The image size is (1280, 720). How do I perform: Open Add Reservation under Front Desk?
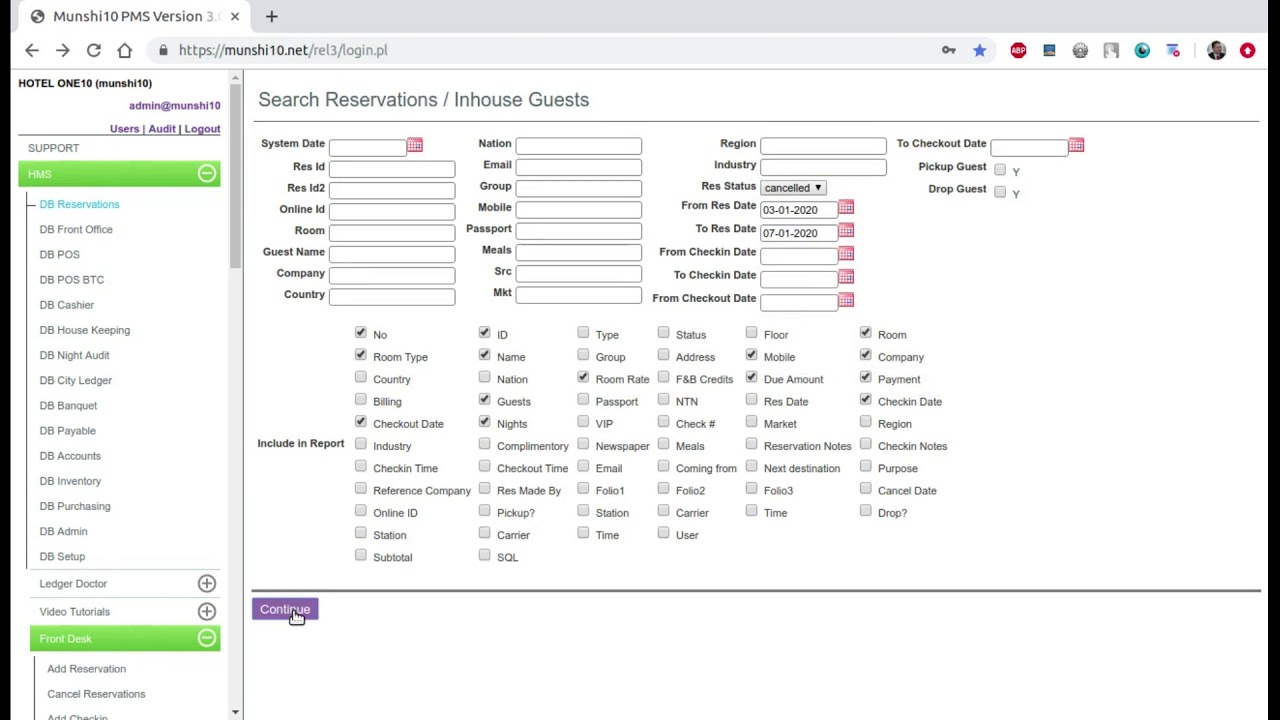(86, 669)
